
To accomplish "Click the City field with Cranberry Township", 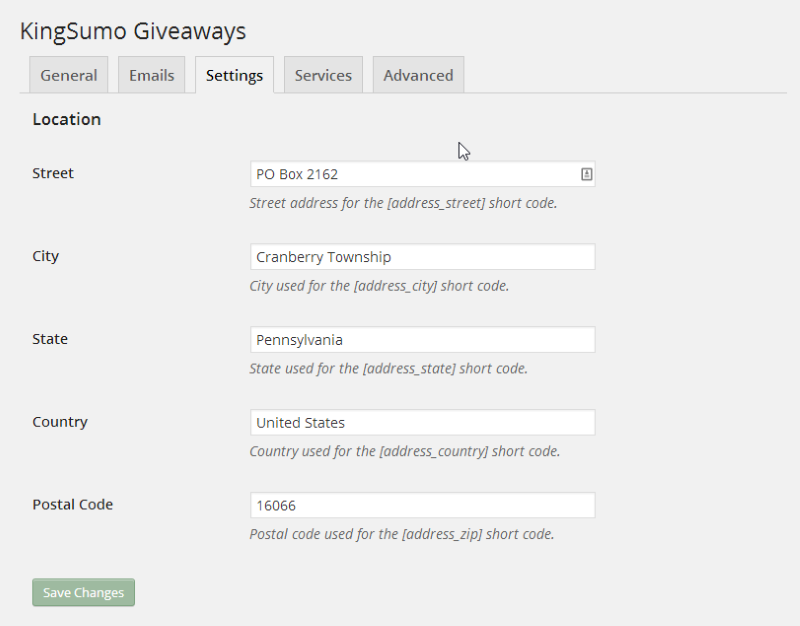I will coord(422,257).
